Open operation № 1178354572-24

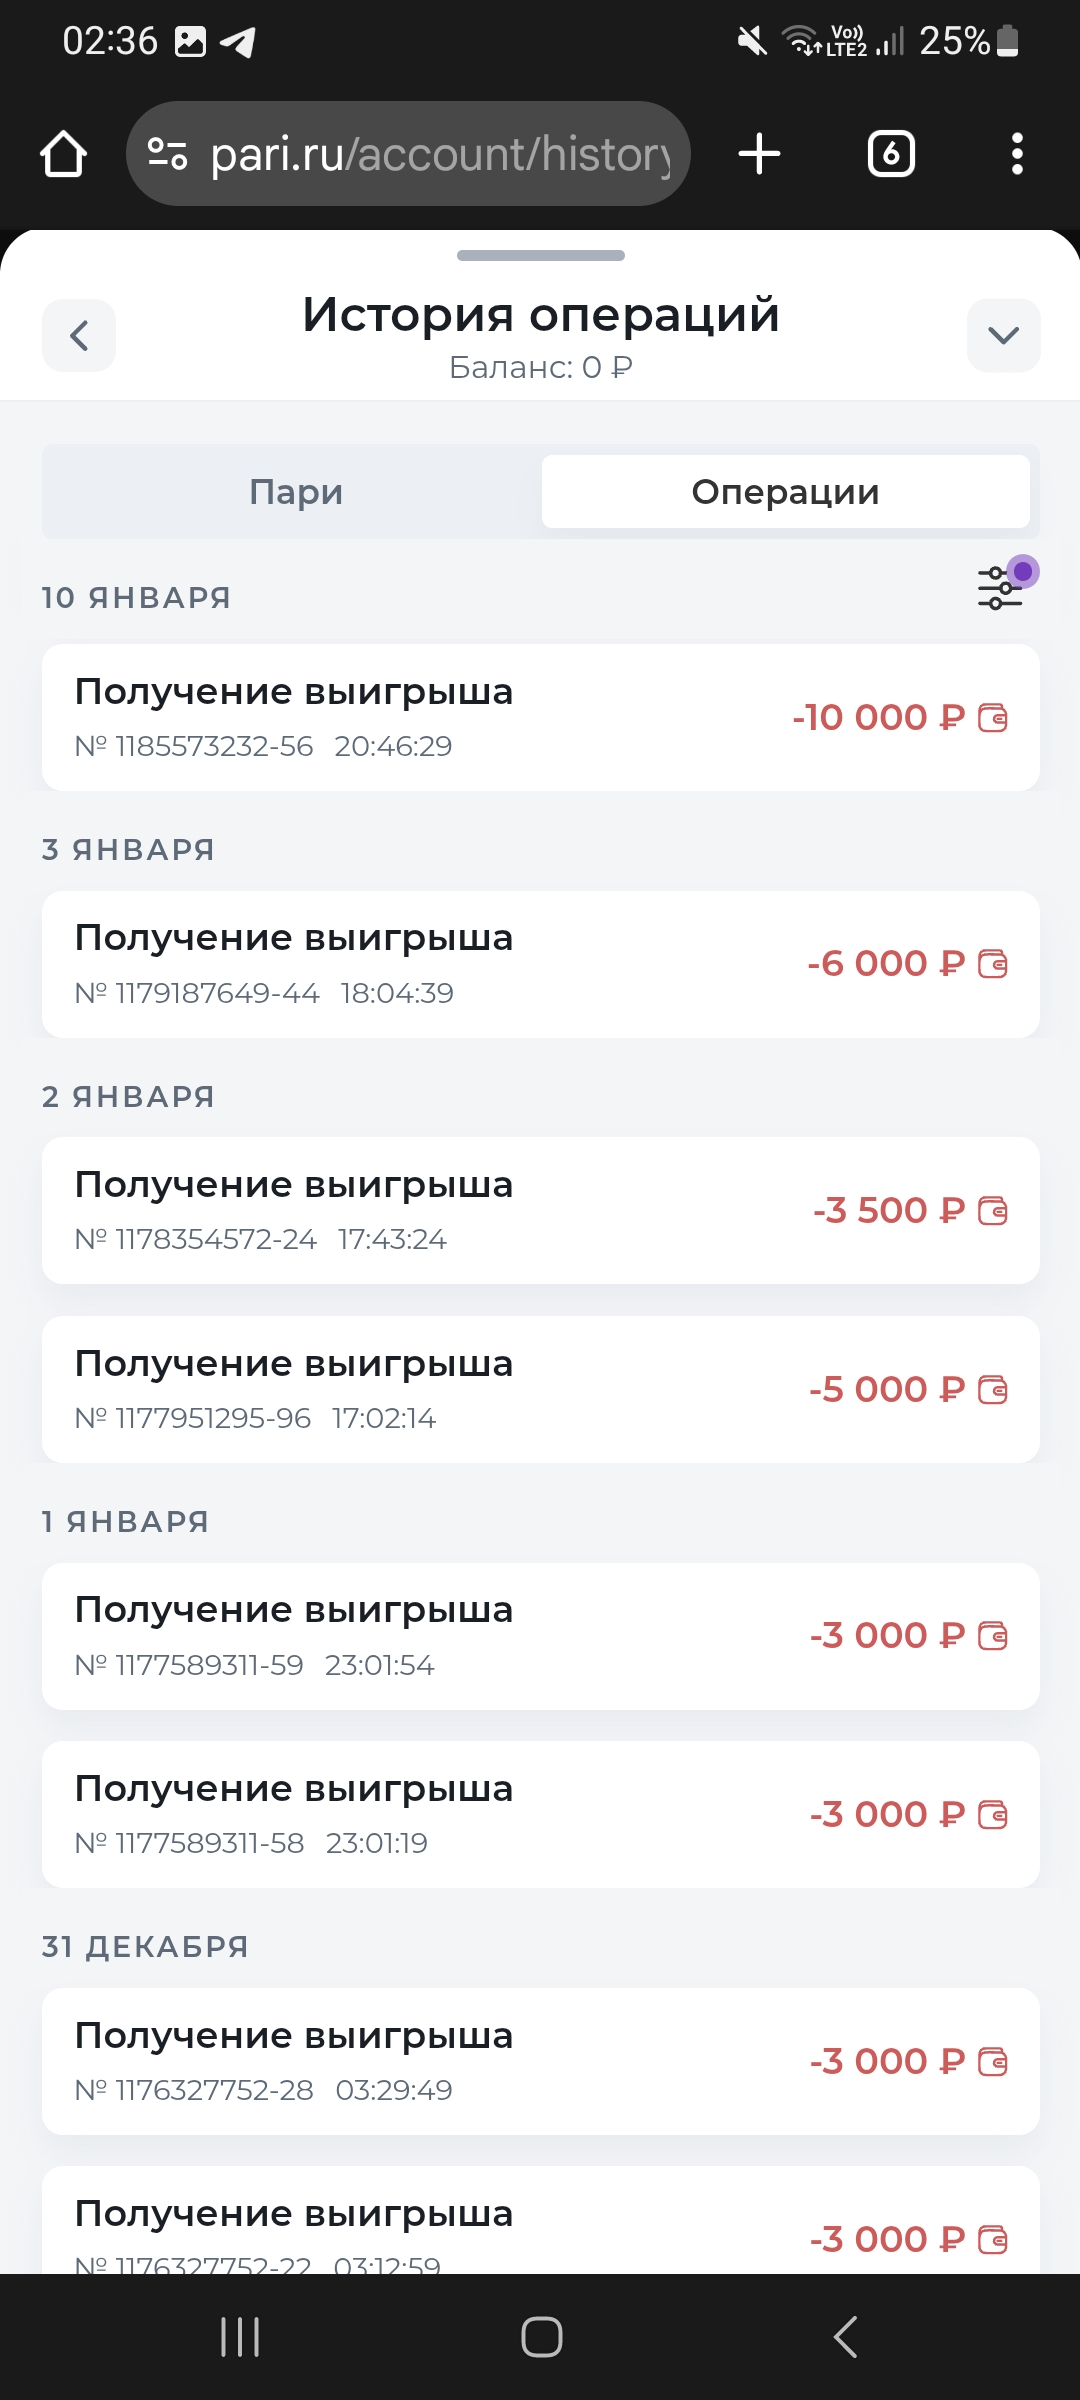[x=400, y=1211]
